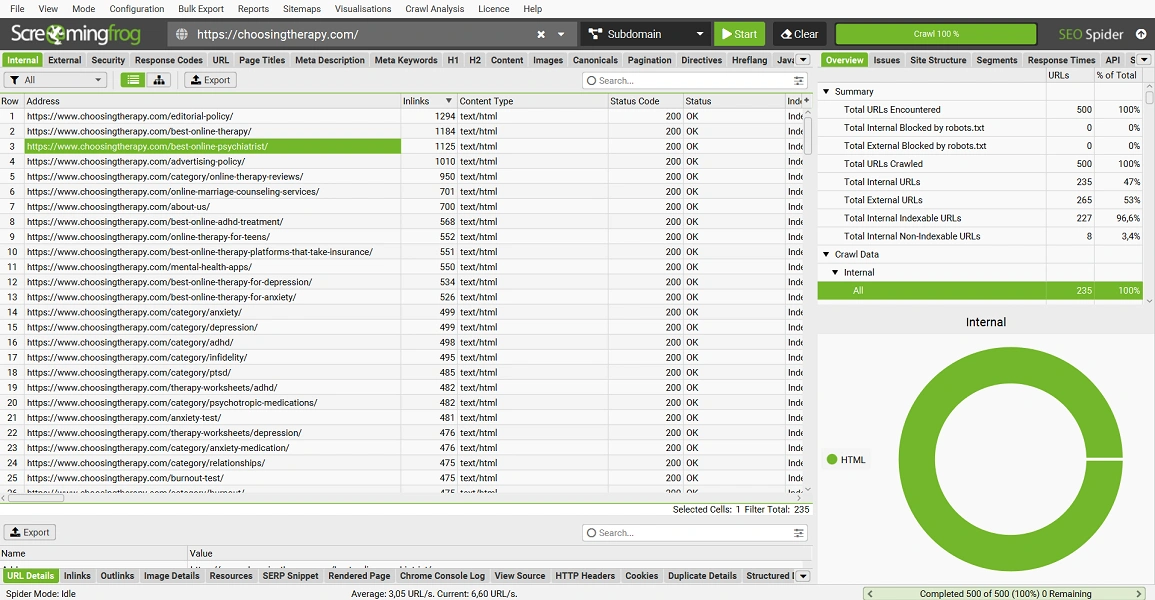This screenshot has width=1155, height=600.
Task: Collapse the Internal tree node
Action: pos(835,272)
